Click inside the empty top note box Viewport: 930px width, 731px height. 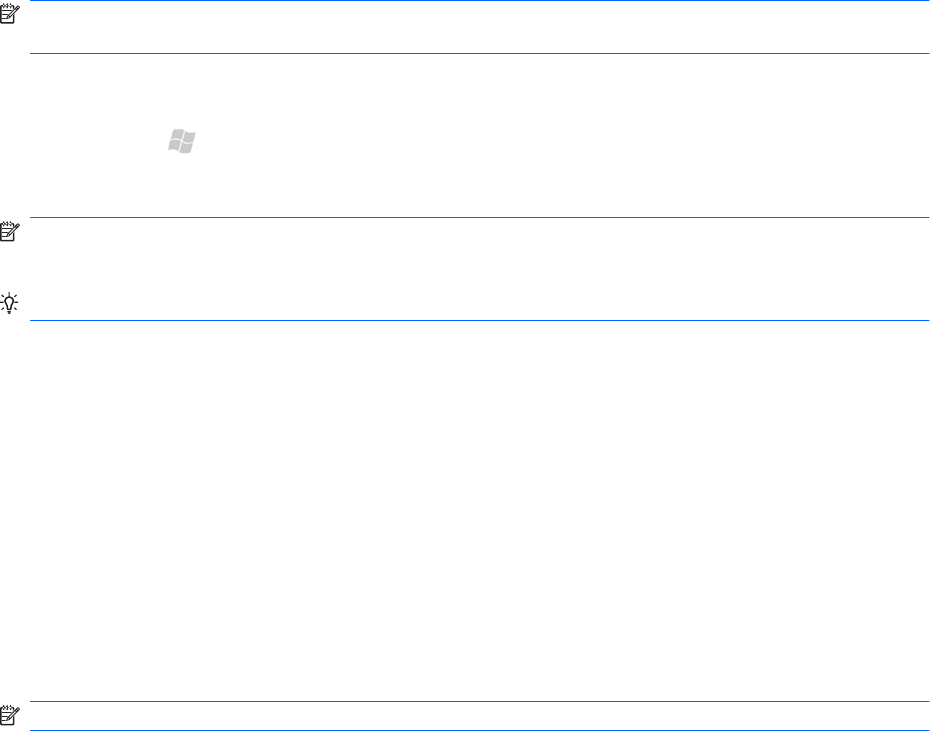coord(480,27)
